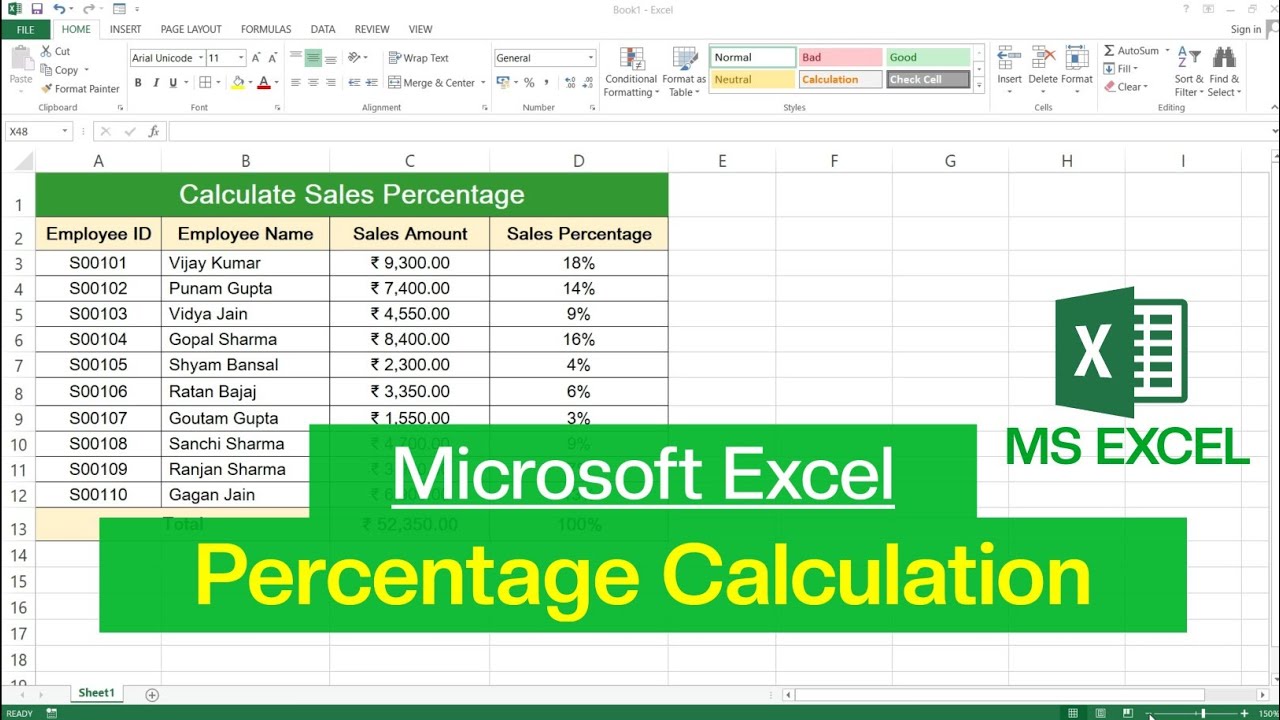Select the Sheet1 tab

97,693
